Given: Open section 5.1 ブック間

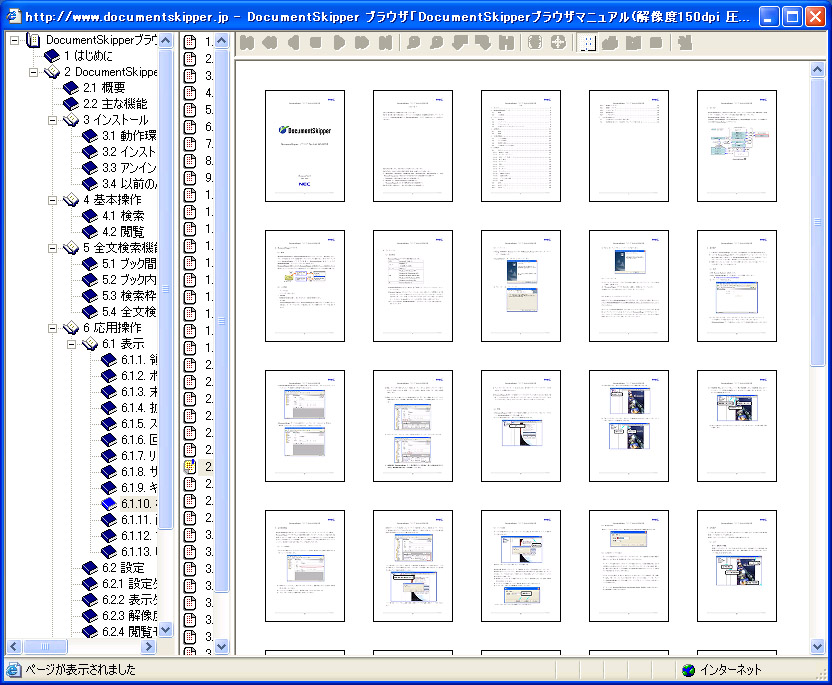Looking at the screenshot, I should tap(129, 264).
